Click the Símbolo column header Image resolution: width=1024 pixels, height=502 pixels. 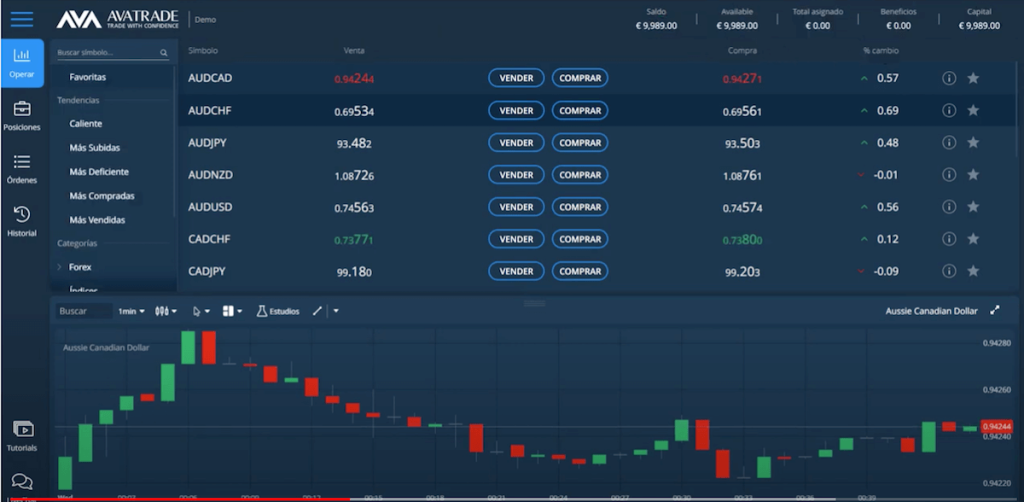pyautogui.click(x=203, y=50)
